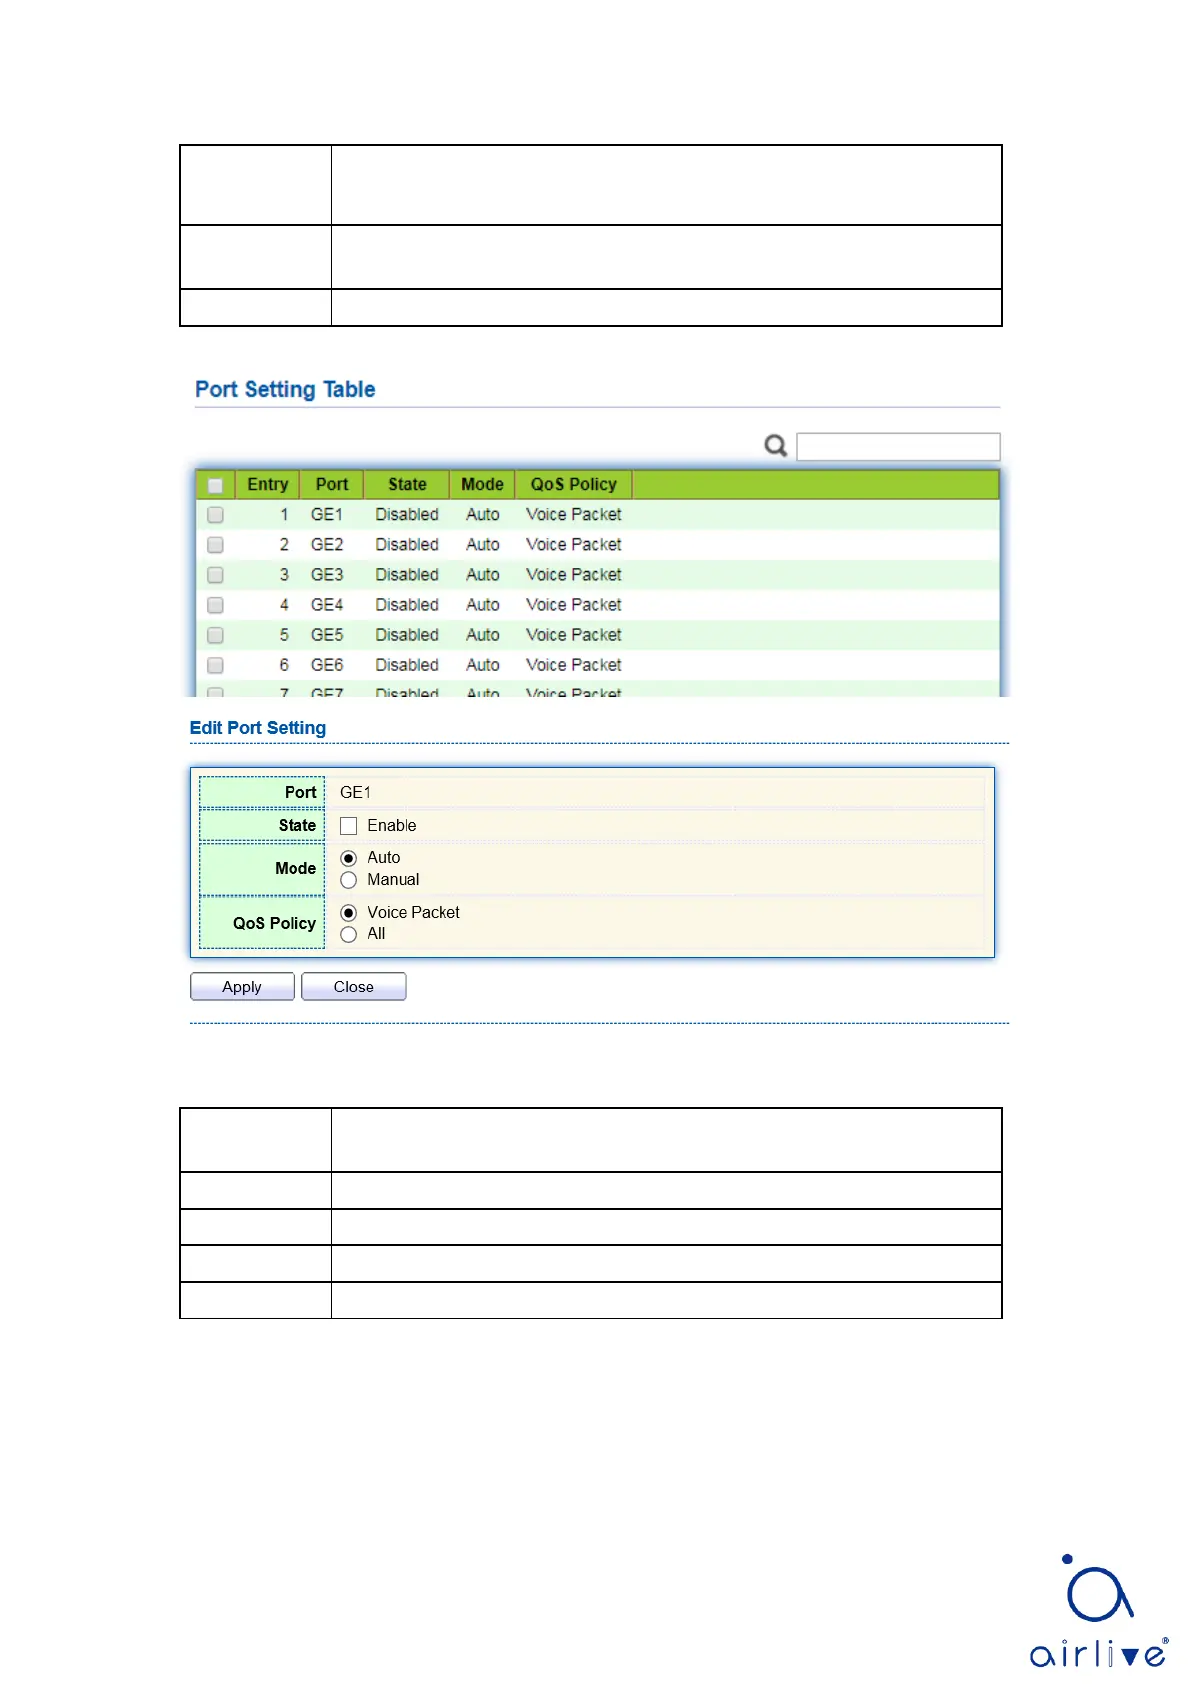This screenshot has width=1191, height=1684.
Task: Select Auto mode radio button
Action: [349, 858]
